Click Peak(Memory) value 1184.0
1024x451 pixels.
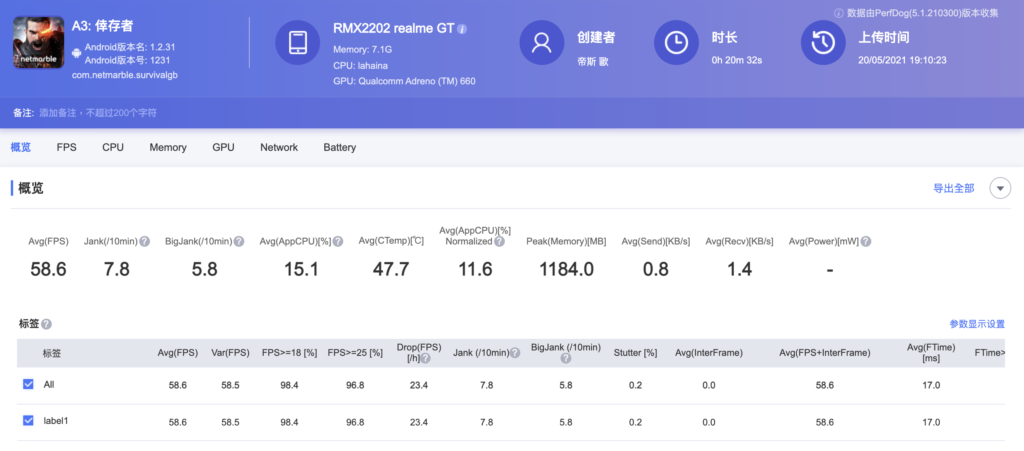[566, 268]
